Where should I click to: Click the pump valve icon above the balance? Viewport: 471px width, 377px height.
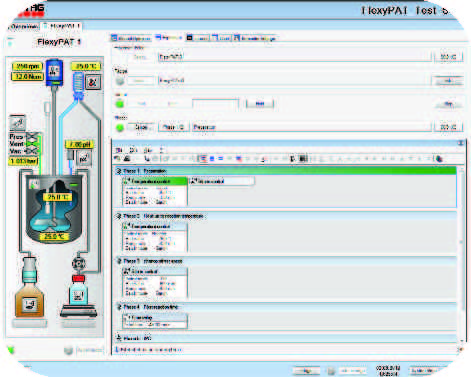click(79, 263)
